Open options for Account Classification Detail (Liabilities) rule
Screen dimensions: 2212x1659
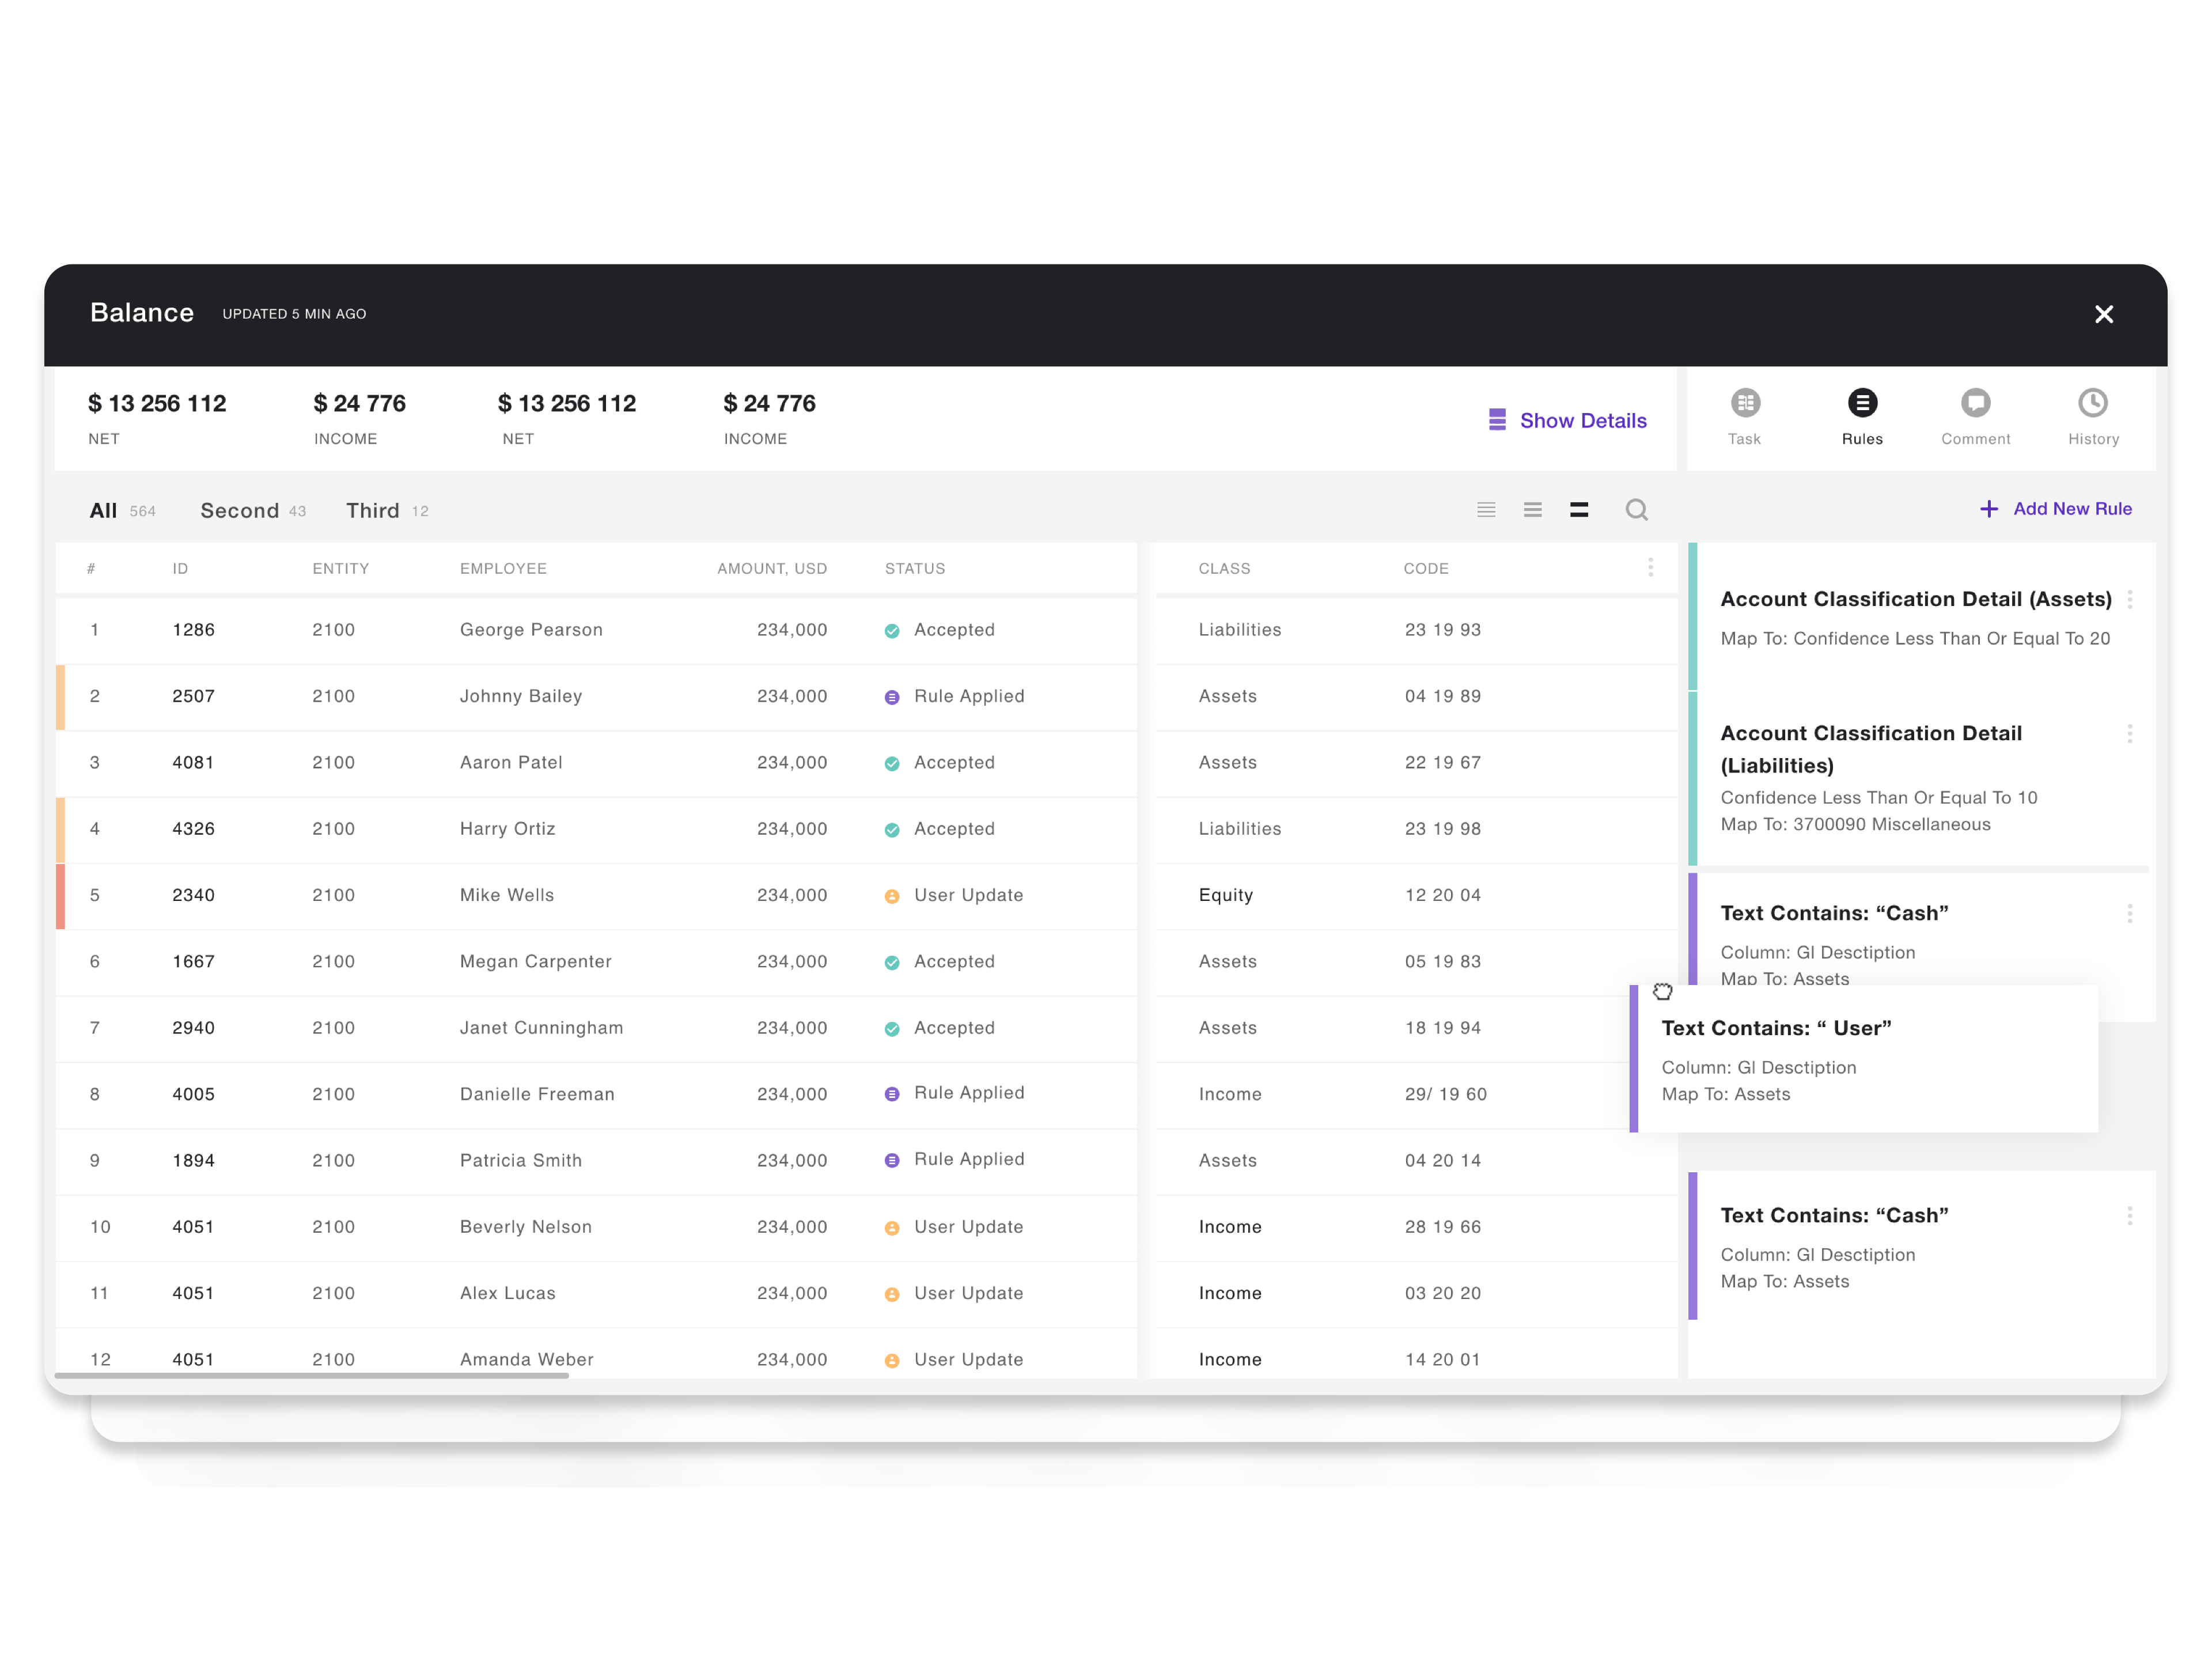click(x=2129, y=734)
